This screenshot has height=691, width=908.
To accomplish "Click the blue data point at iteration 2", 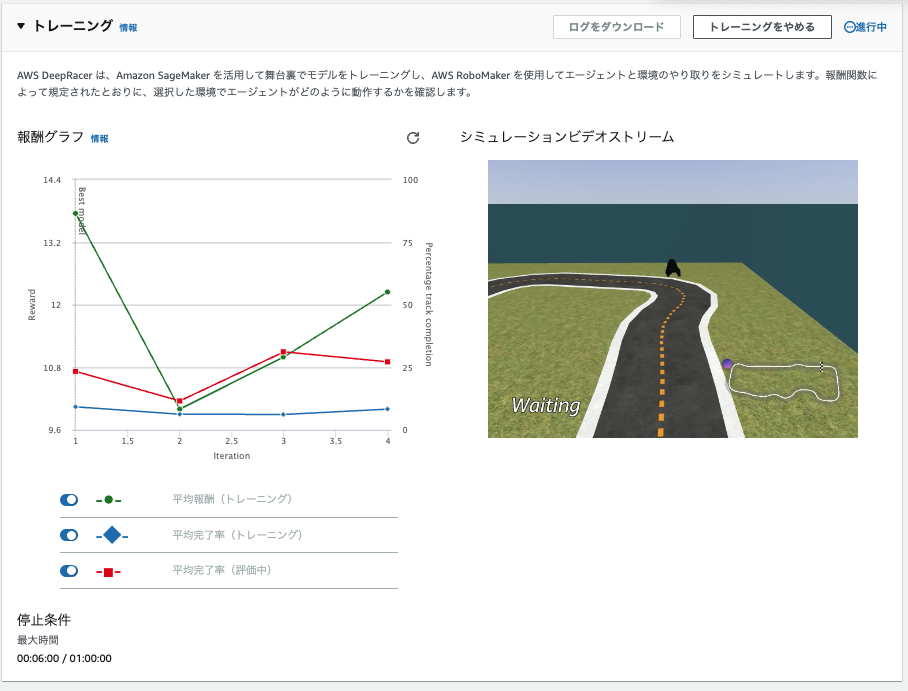I will click(179, 412).
